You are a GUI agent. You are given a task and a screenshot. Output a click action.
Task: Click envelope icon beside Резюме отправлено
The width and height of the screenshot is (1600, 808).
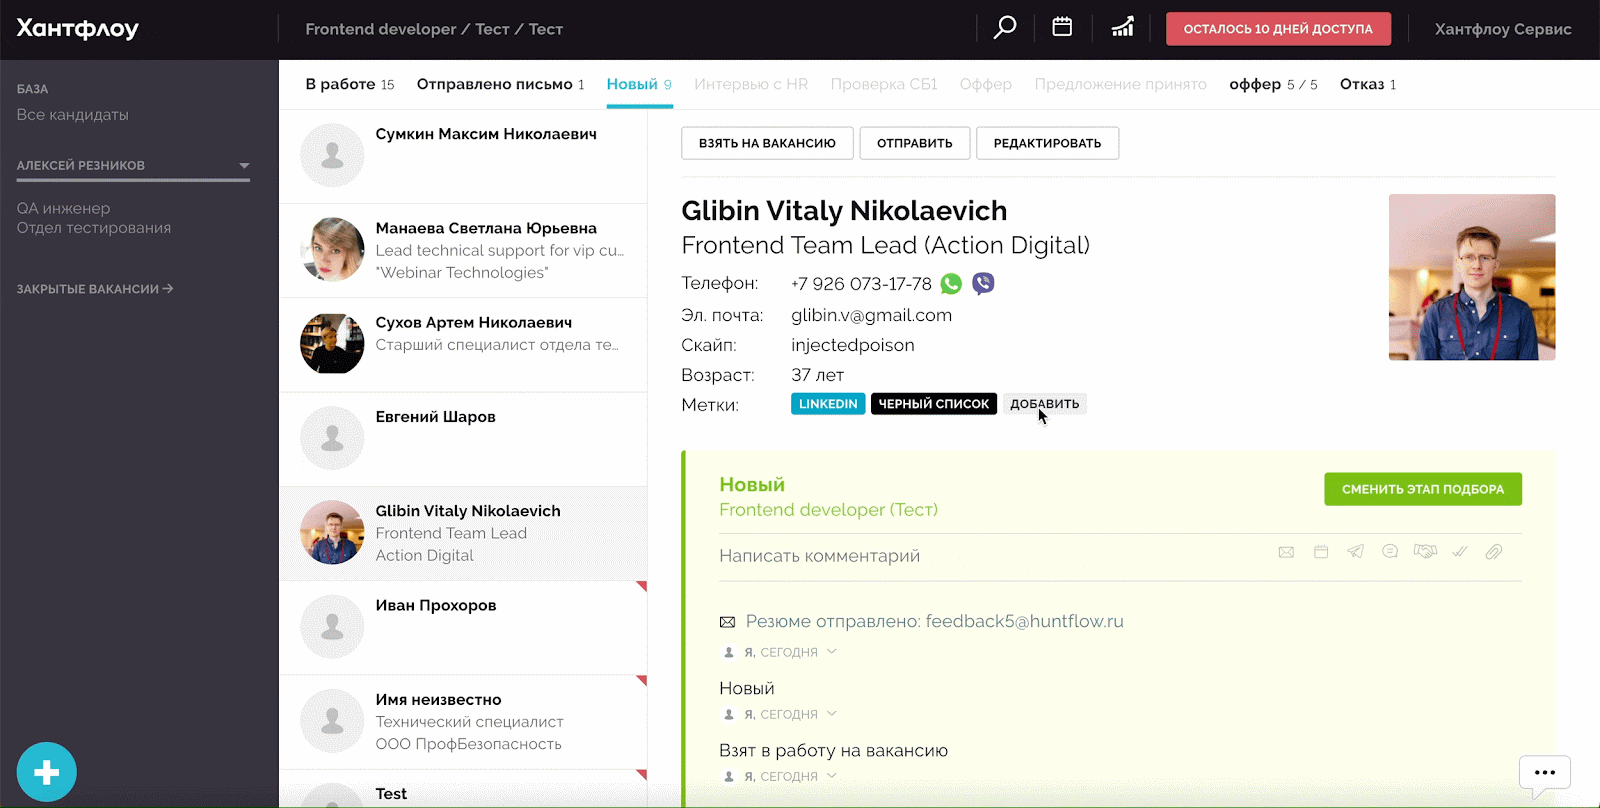727,622
